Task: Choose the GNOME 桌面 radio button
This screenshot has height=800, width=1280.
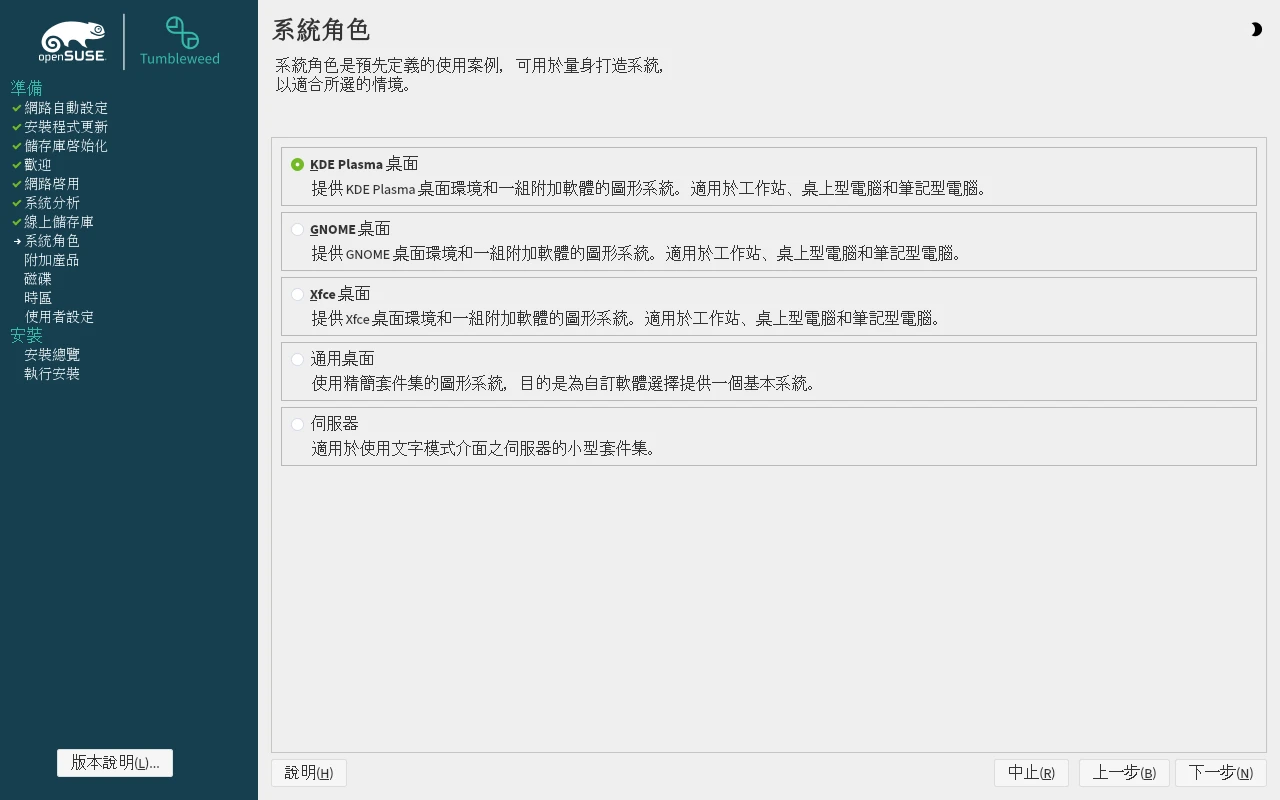Action: [x=297, y=229]
